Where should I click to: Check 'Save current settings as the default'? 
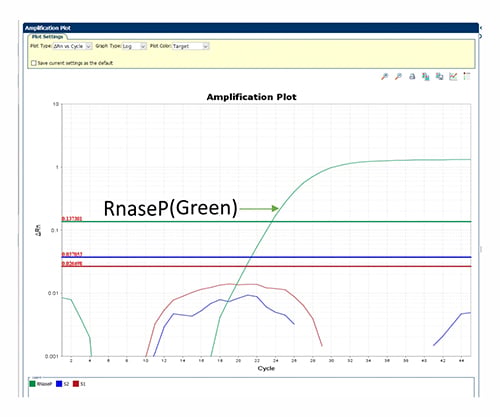click(34, 63)
